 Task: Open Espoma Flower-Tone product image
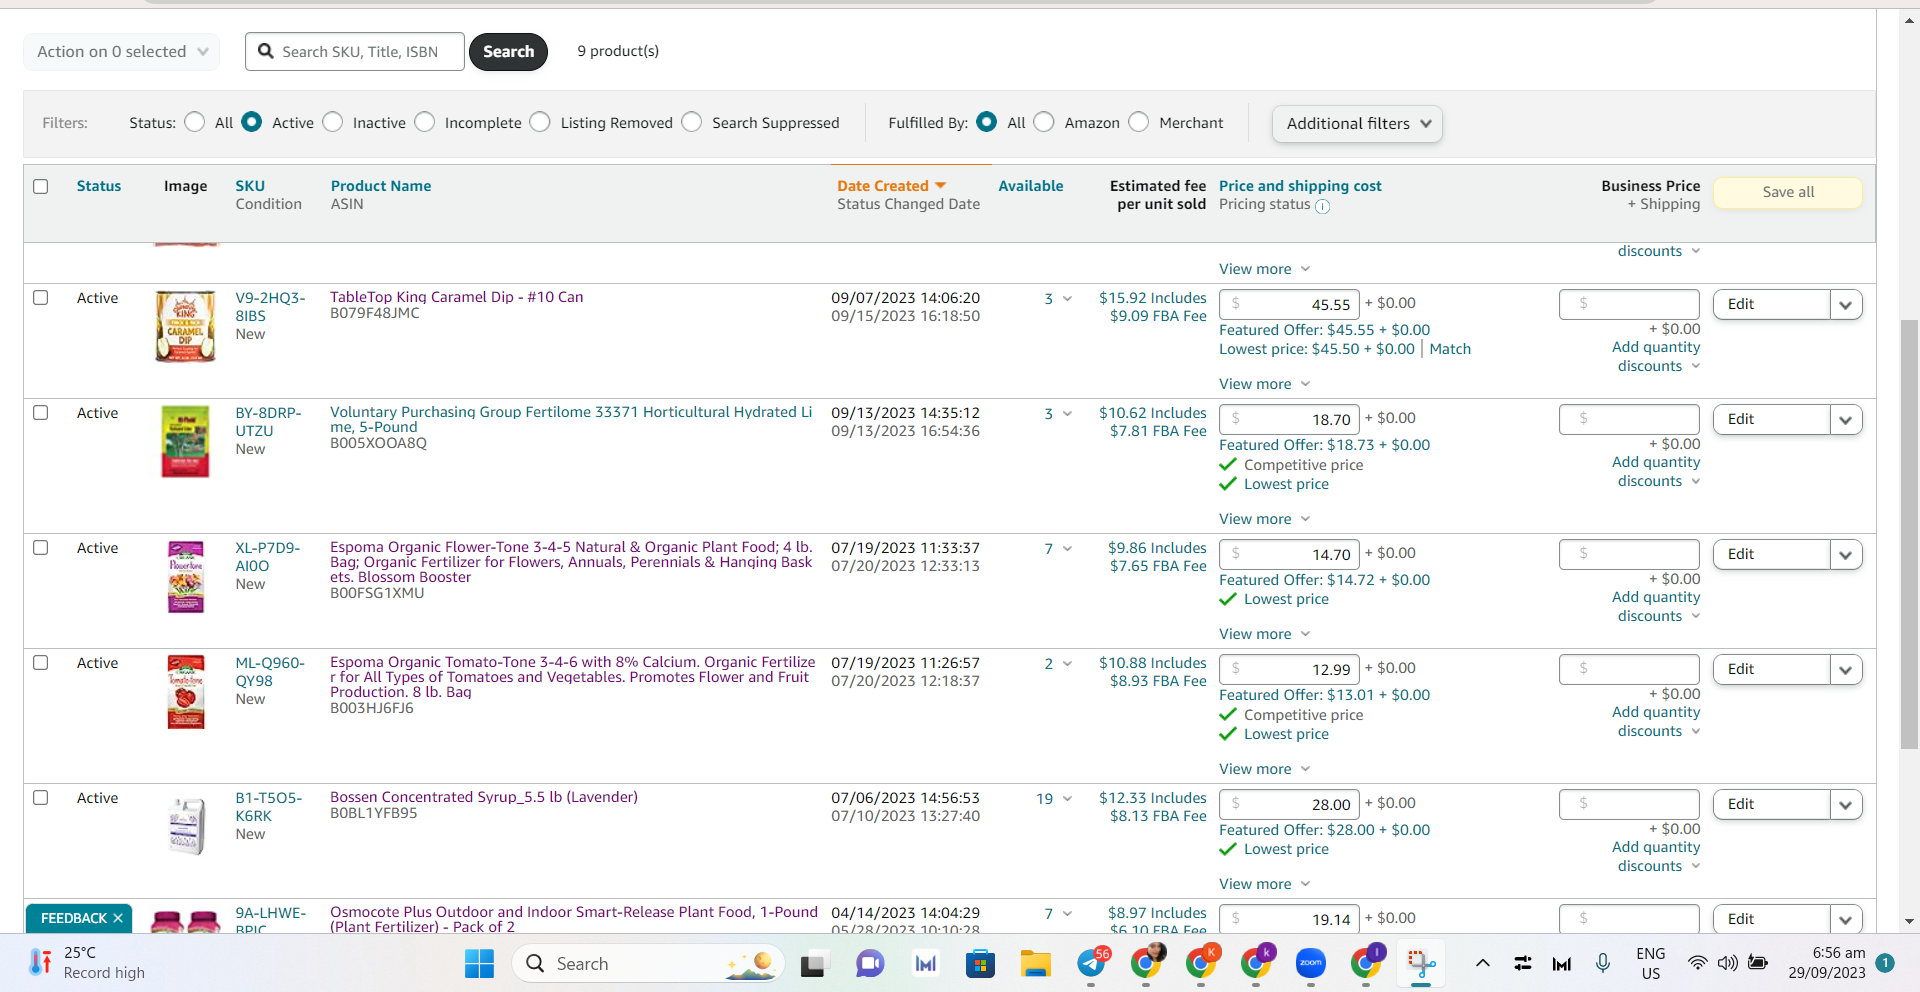point(185,576)
